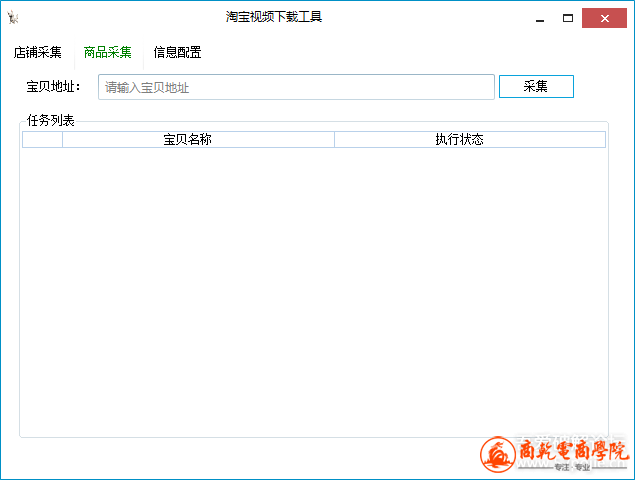This screenshot has height=480, width=635.
Task: Click the app icon in title bar
Action: point(13,17)
